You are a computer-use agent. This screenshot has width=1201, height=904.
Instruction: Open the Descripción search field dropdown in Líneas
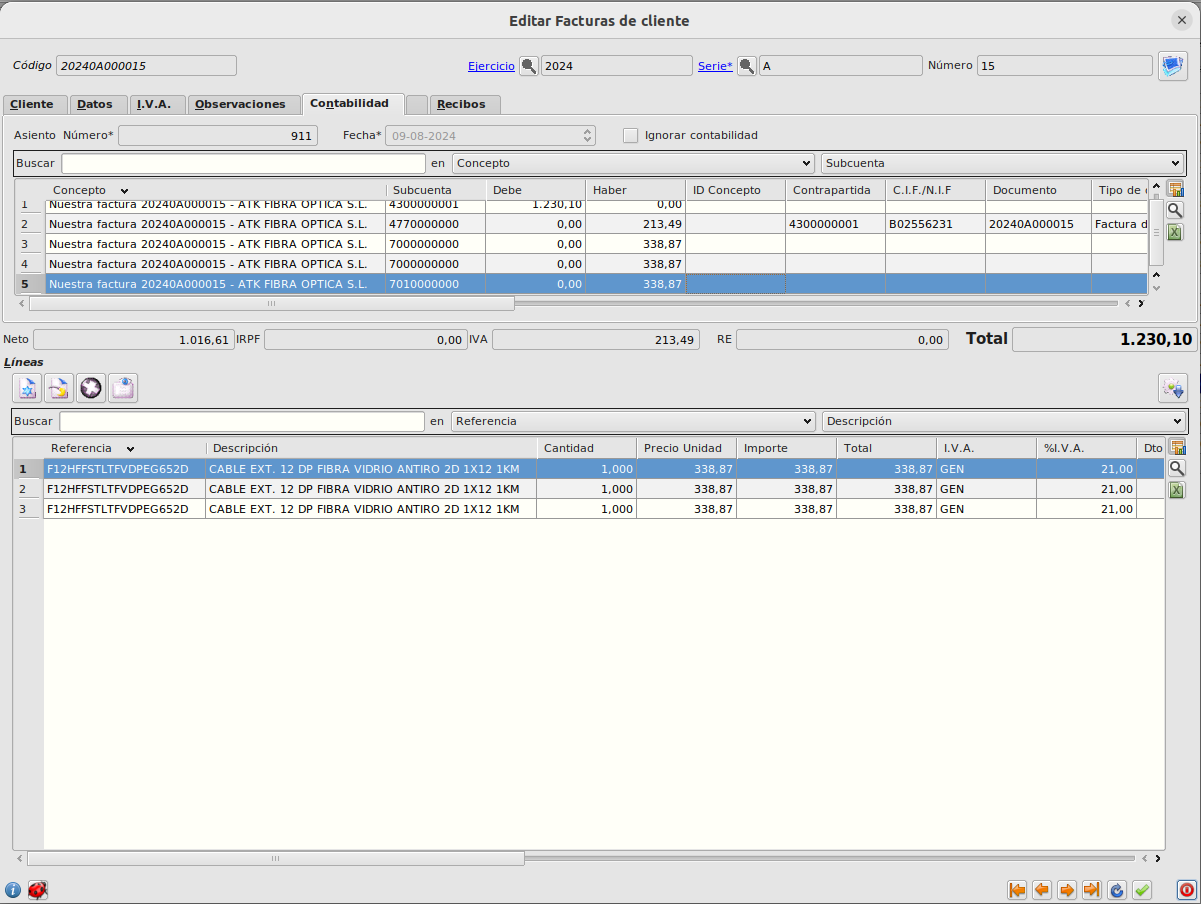1003,421
